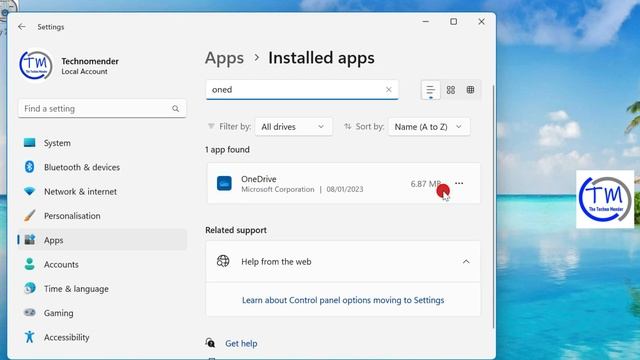Open Gaming settings
The width and height of the screenshot is (640, 360).
pyautogui.click(x=102, y=313)
